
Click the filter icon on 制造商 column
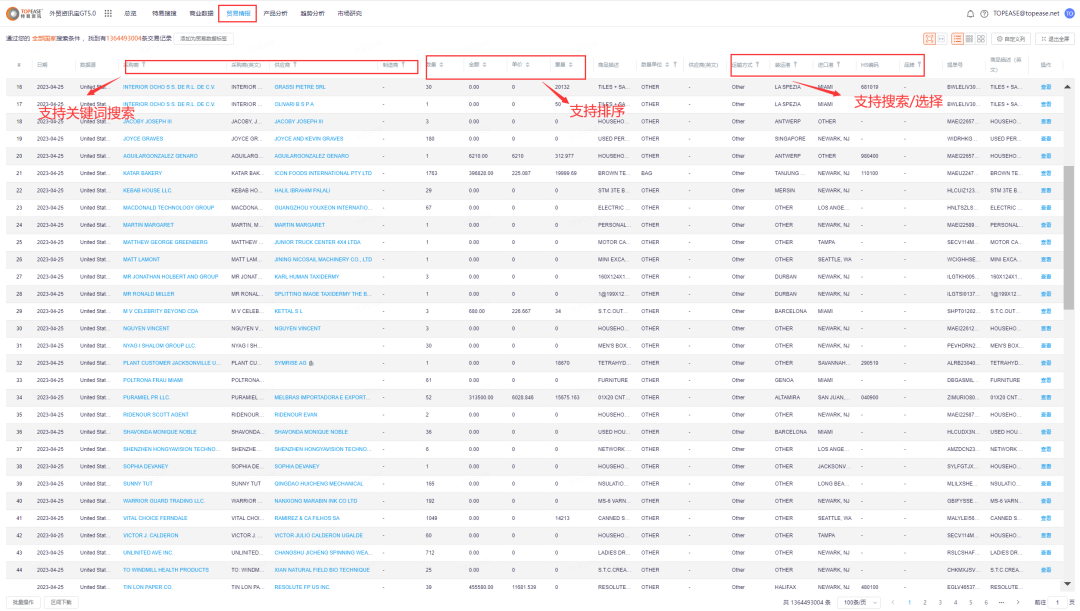[x=403, y=65]
